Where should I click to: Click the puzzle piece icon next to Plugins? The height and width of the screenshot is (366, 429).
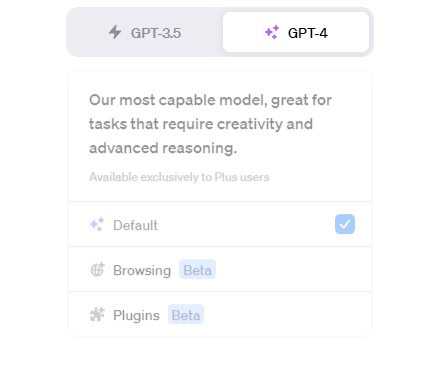pyautogui.click(x=97, y=314)
